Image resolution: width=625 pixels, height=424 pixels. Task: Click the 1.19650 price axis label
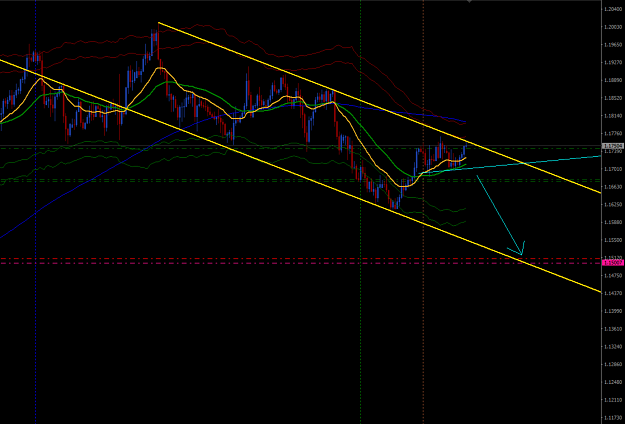pyautogui.click(x=613, y=44)
